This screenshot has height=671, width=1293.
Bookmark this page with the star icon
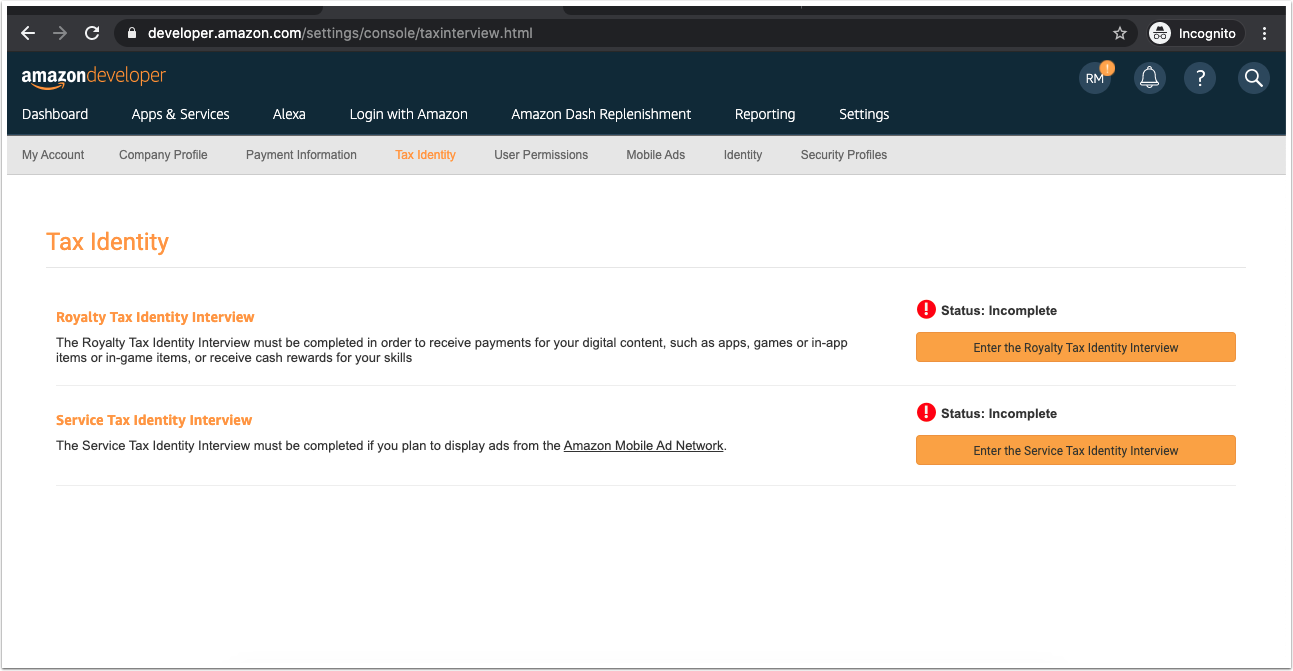(1119, 33)
